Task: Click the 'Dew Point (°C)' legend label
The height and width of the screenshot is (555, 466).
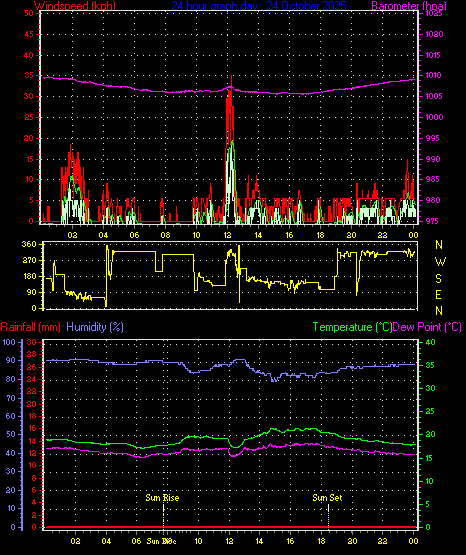Action: point(427,327)
